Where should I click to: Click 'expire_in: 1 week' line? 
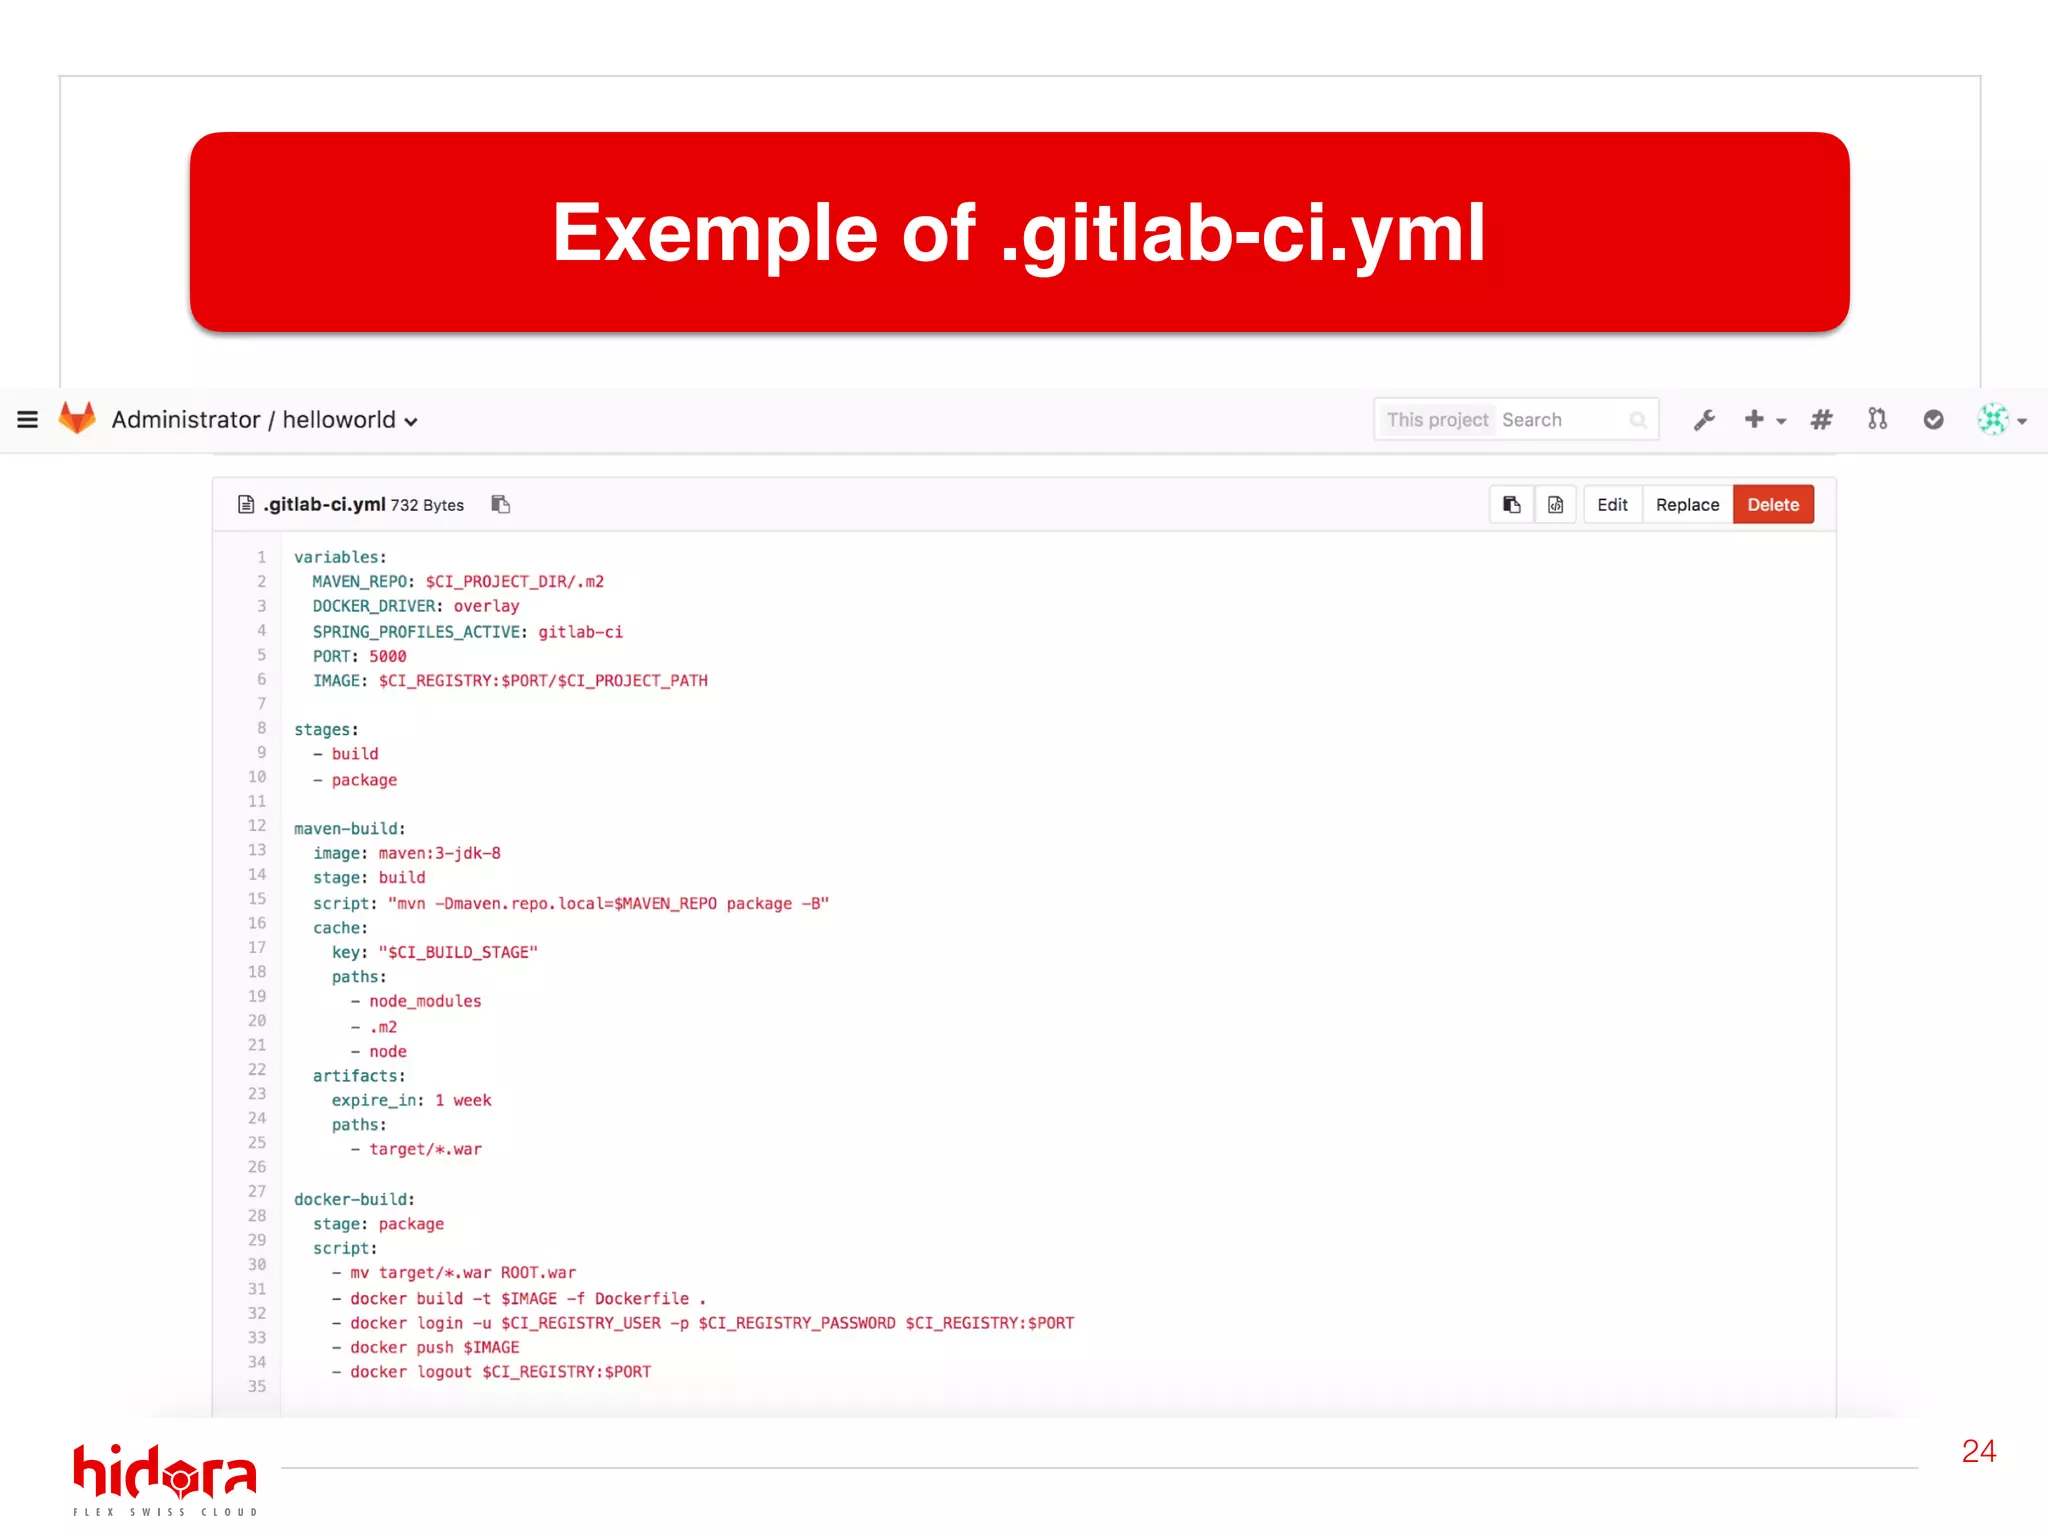click(412, 1101)
